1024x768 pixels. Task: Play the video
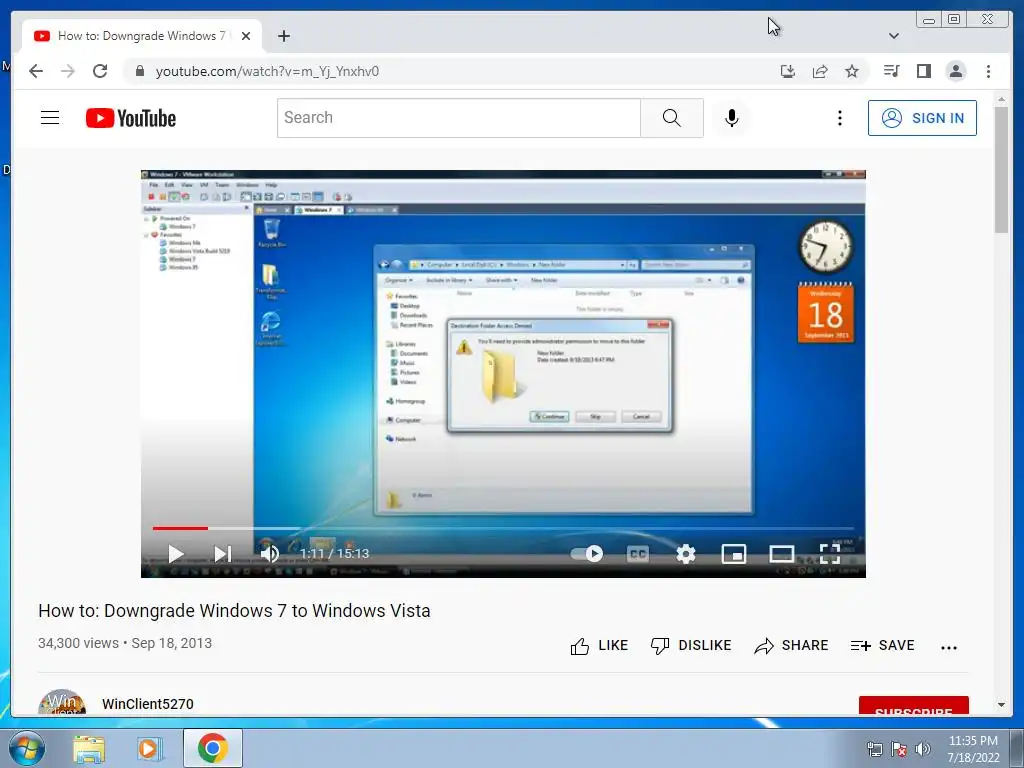[x=175, y=554]
